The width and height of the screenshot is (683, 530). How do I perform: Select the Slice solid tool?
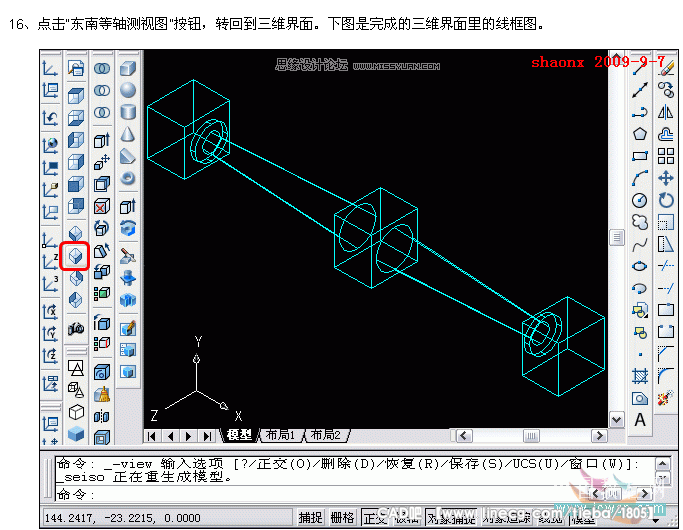pos(128,256)
